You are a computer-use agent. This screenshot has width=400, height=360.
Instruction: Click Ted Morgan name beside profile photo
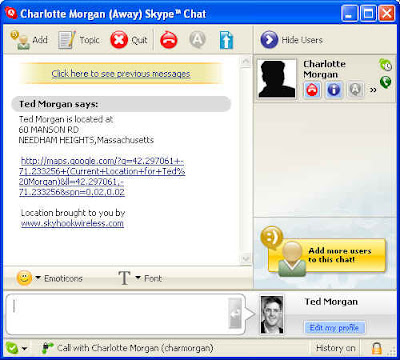(331, 302)
